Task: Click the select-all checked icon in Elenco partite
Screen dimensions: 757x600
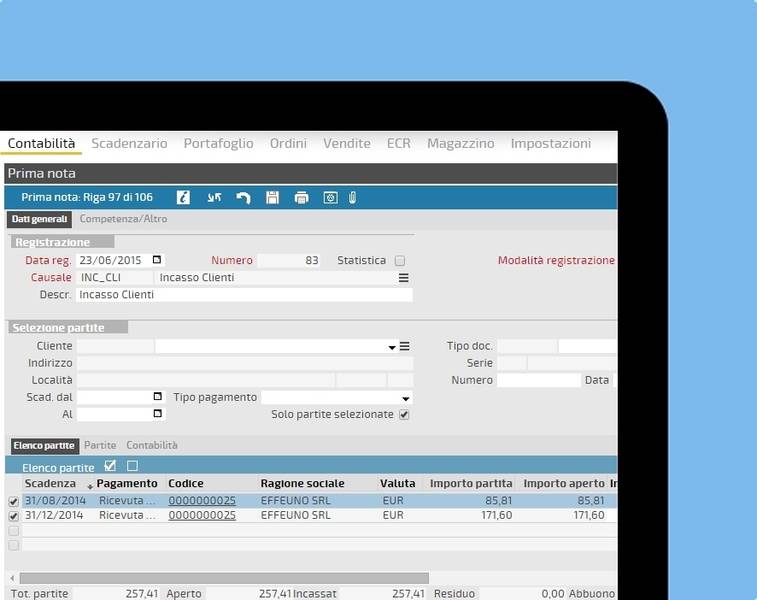Action: [x=110, y=466]
